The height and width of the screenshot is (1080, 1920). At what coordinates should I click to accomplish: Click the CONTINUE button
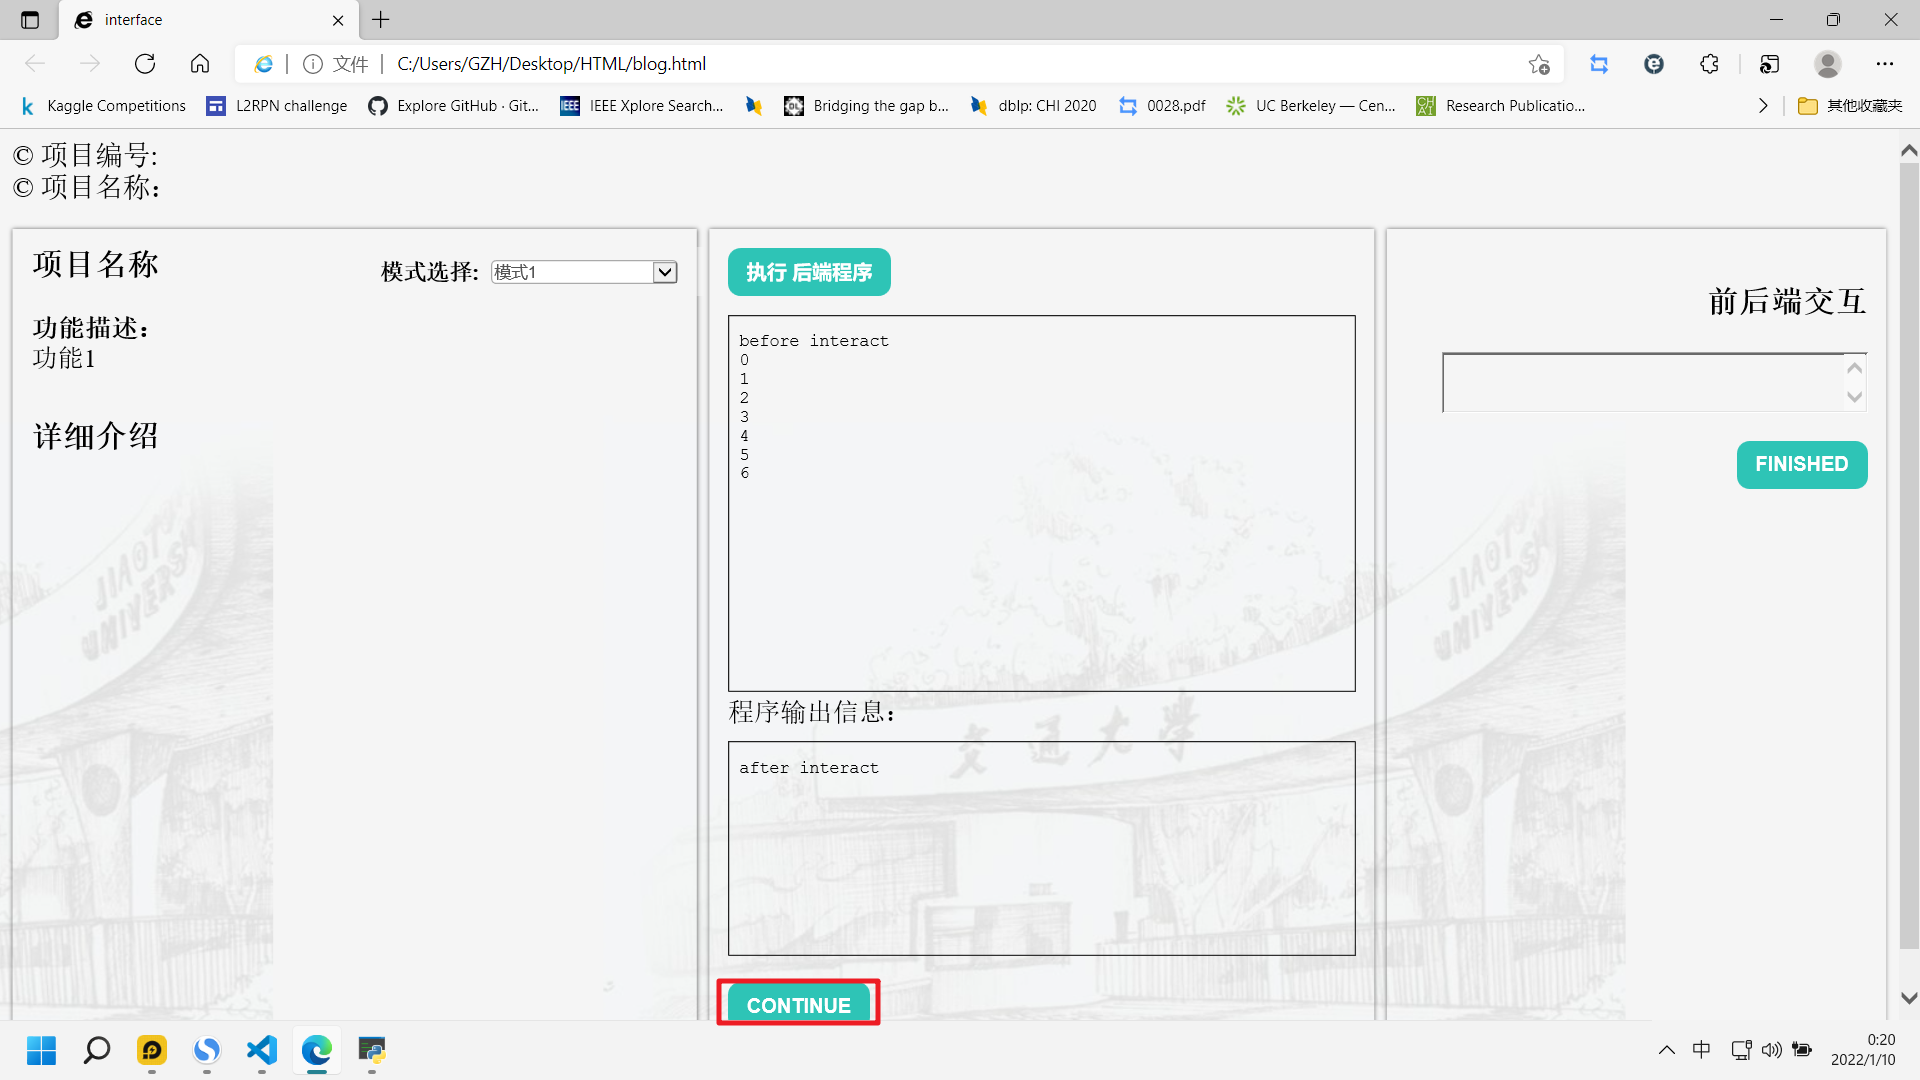point(798,1005)
